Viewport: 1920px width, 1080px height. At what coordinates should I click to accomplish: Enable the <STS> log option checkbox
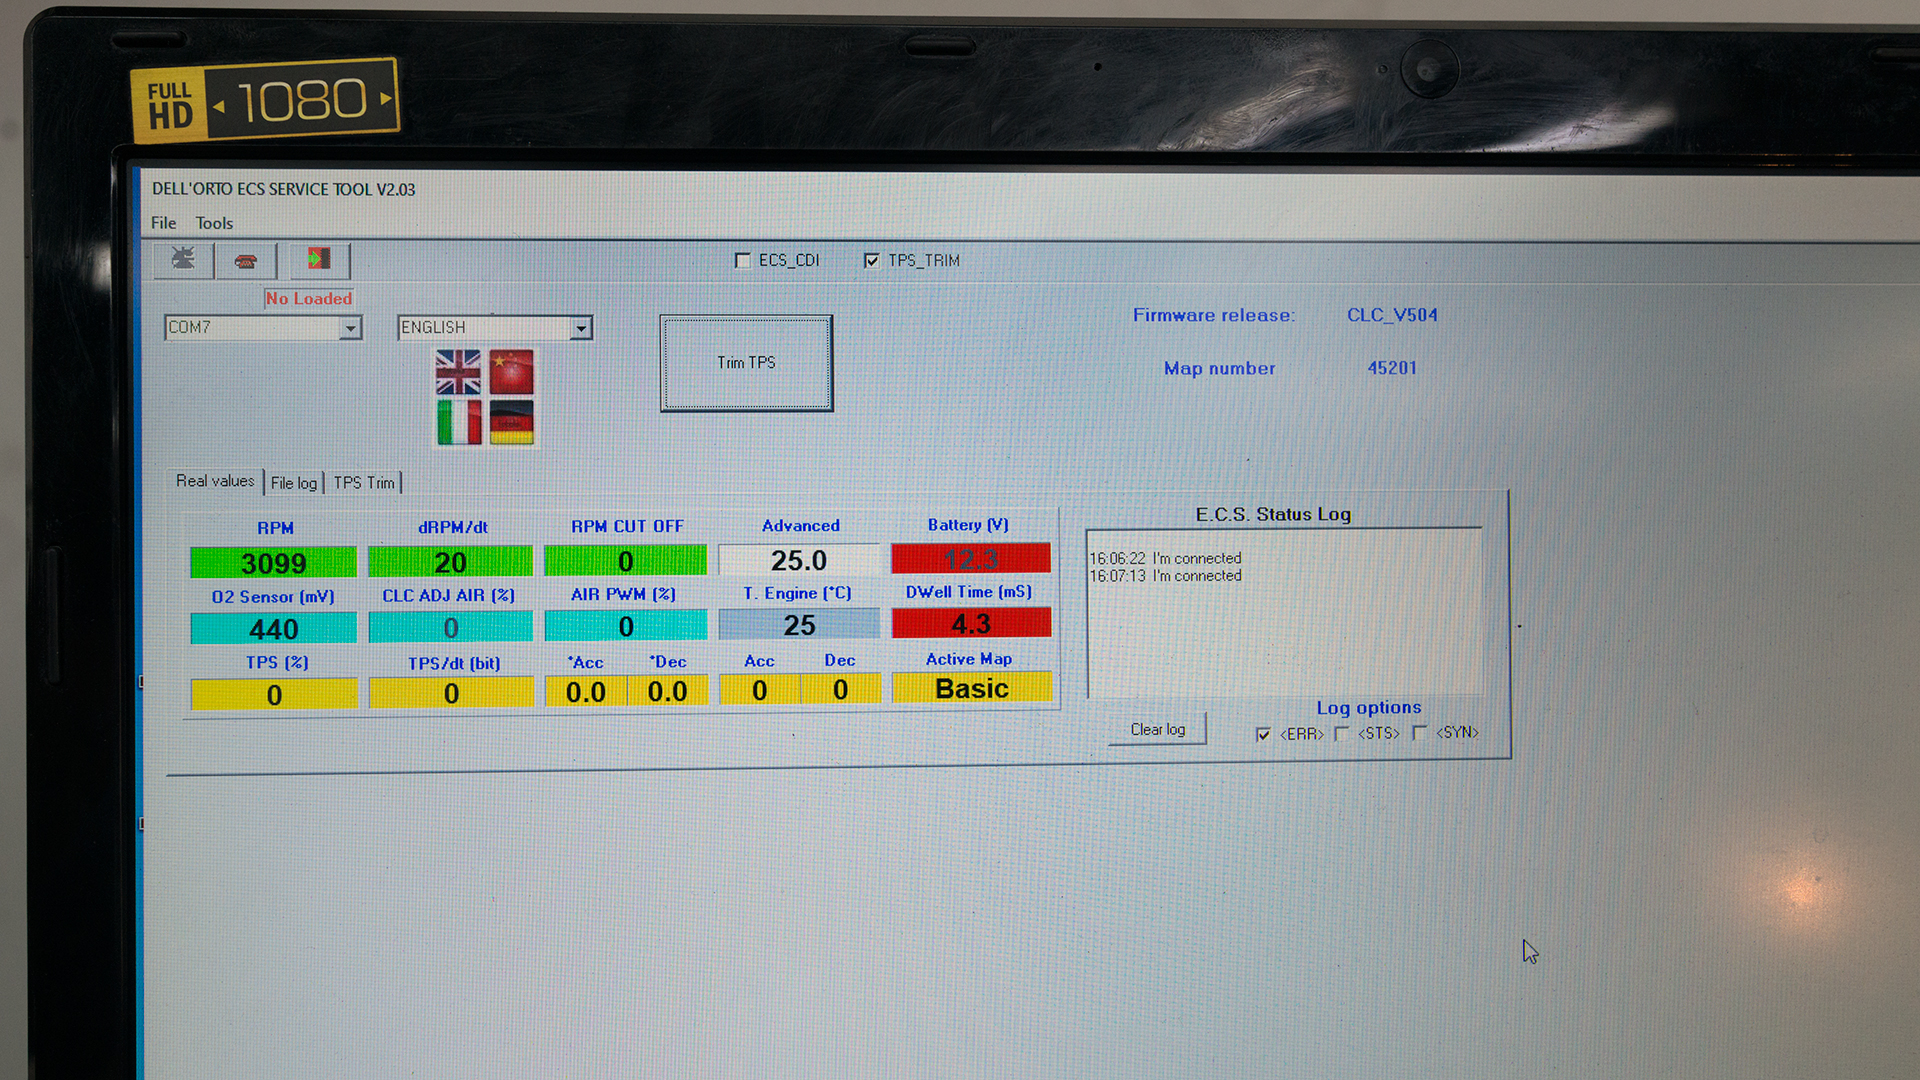click(x=1342, y=734)
